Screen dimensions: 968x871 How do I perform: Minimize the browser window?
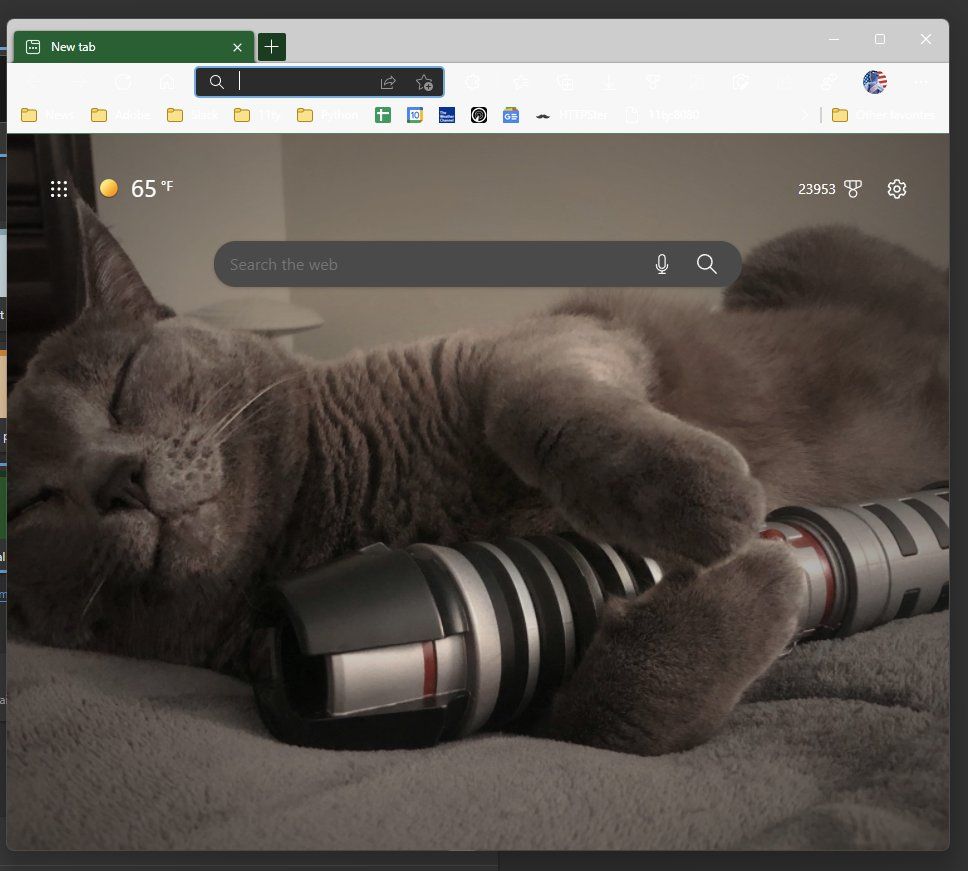pos(834,40)
